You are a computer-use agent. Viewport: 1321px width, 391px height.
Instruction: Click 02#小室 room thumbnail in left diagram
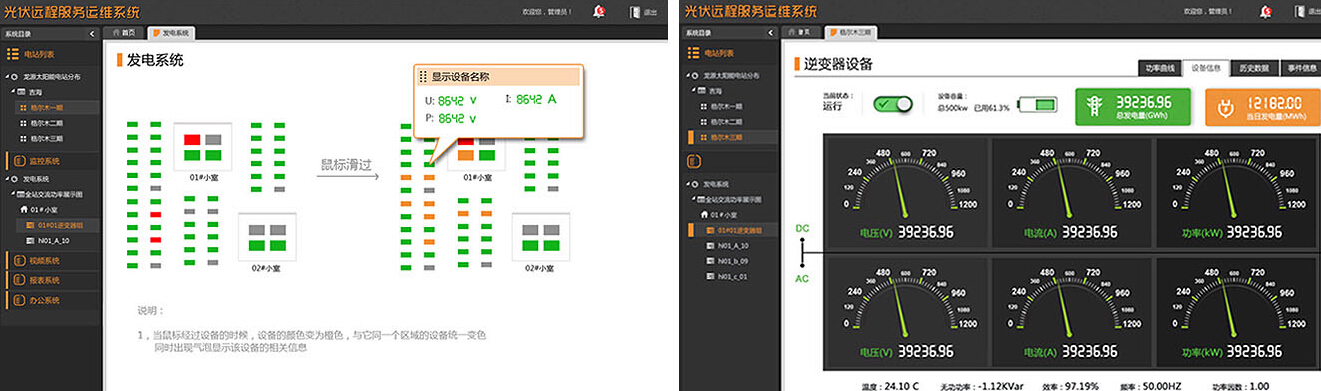tap(267, 237)
